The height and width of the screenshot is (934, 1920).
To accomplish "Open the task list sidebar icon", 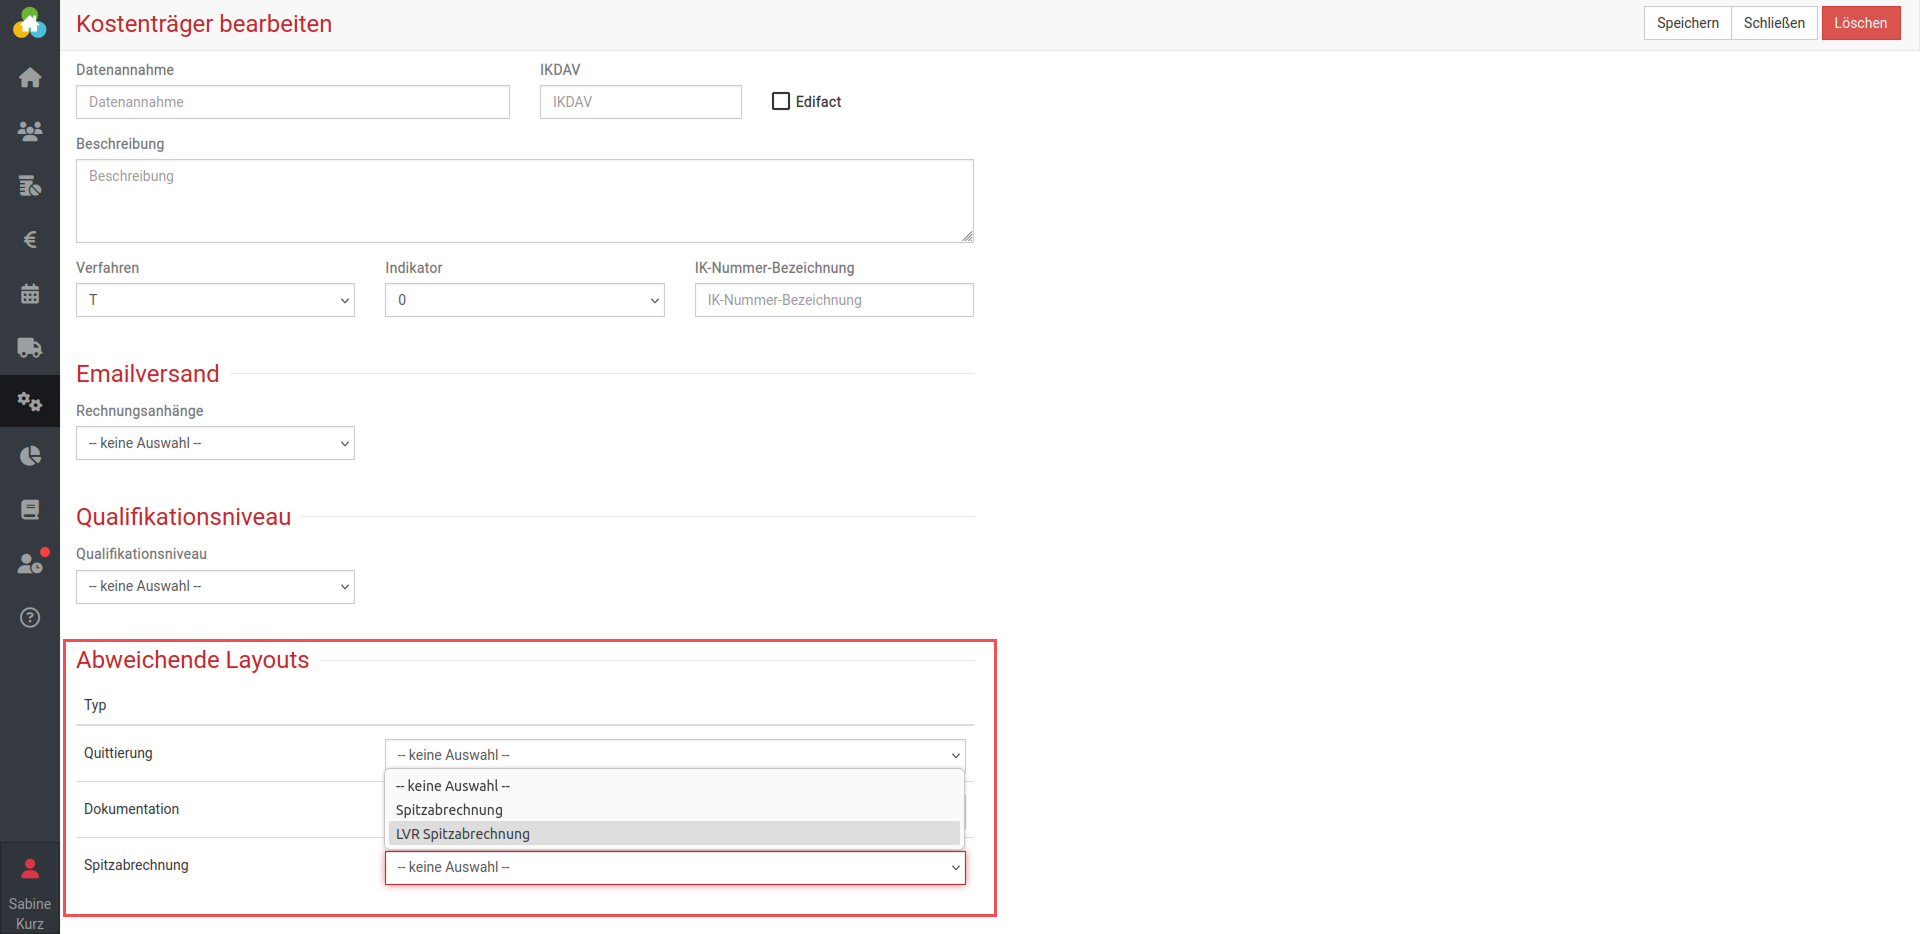I will [x=30, y=185].
